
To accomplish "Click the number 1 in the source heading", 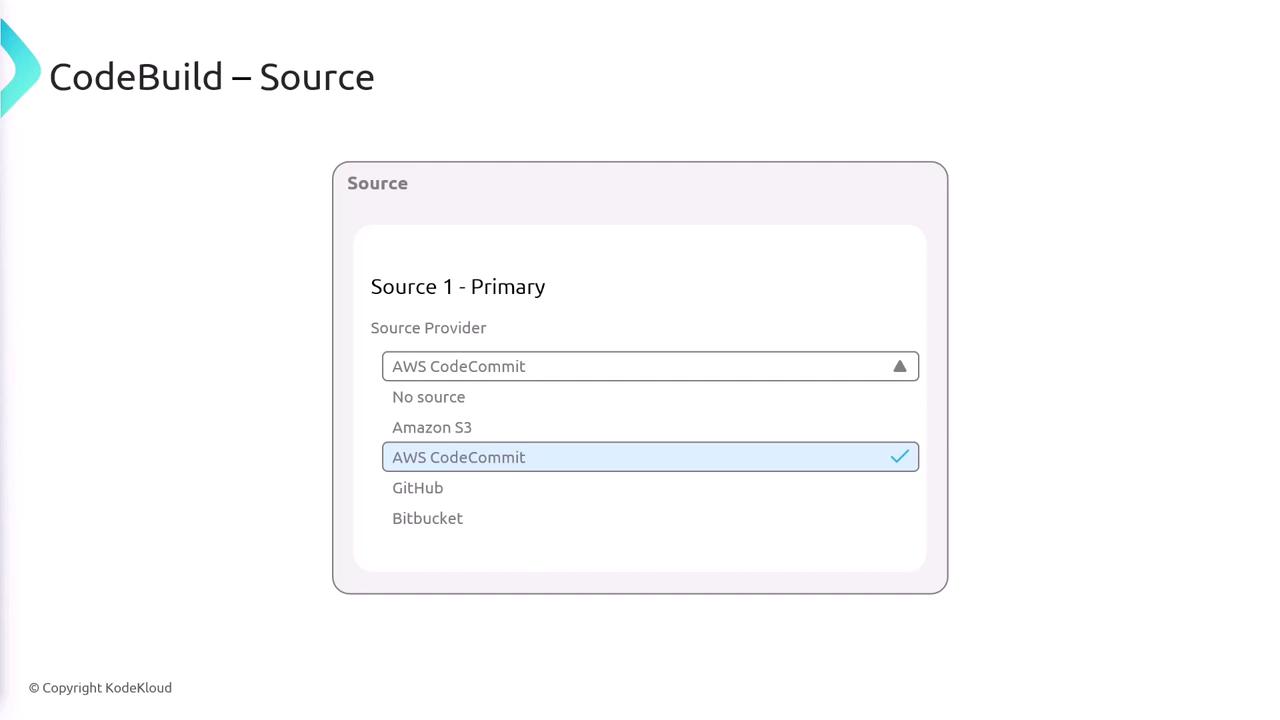I will click(447, 287).
